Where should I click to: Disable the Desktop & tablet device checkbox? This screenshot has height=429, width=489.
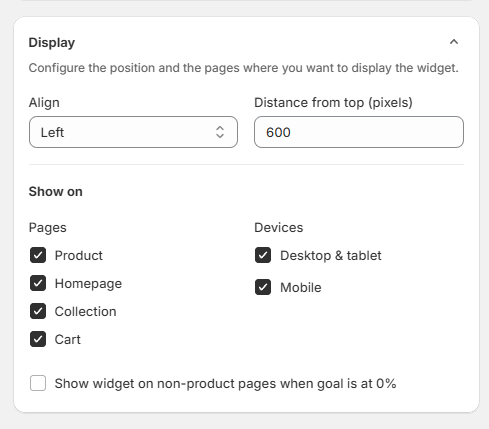[x=263, y=255]
